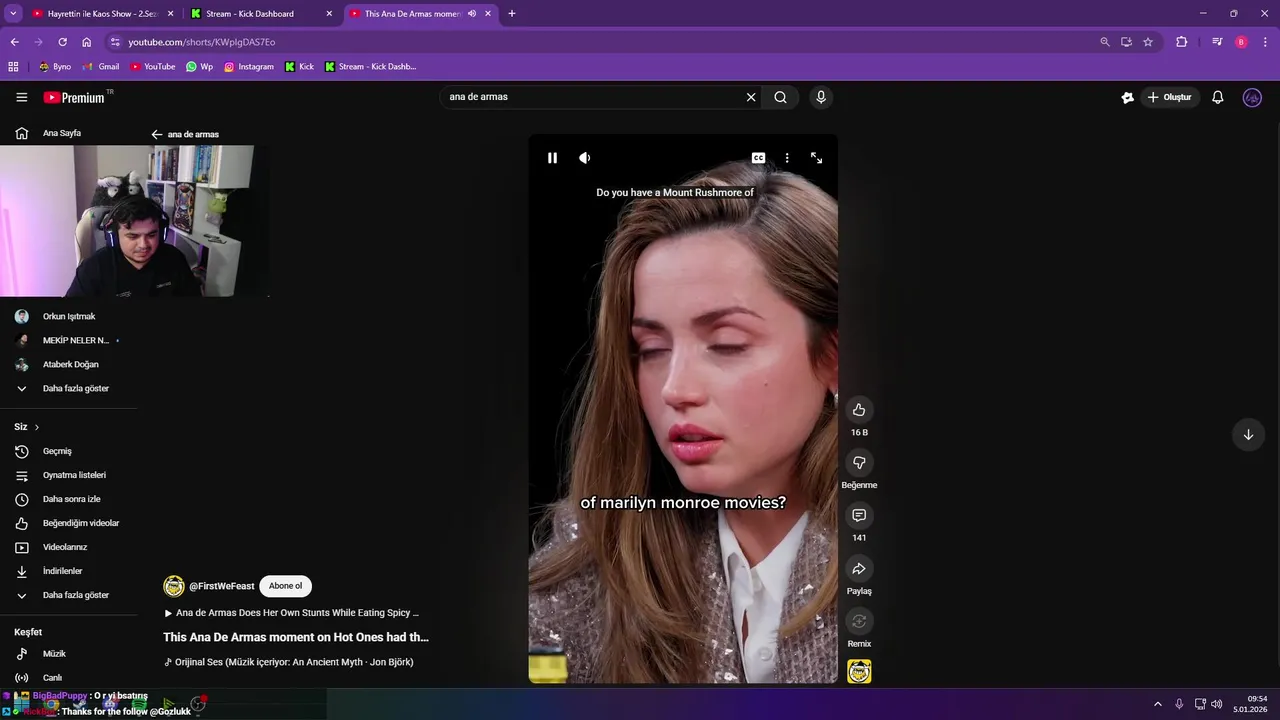The image size is (1280, 720).
Task: Open the Ataberk Doğan subscription
Action: [70, 364]
